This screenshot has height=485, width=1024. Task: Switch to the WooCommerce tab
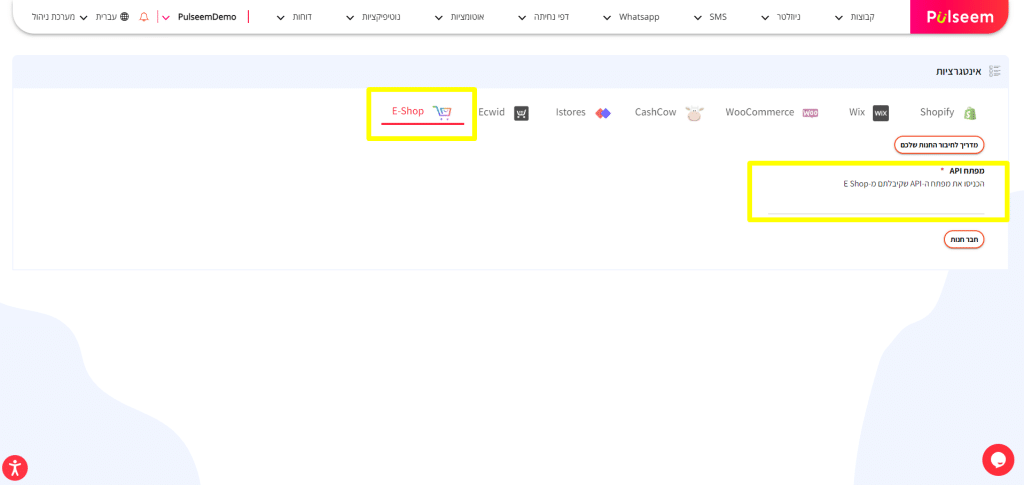[x=772, y=113]
